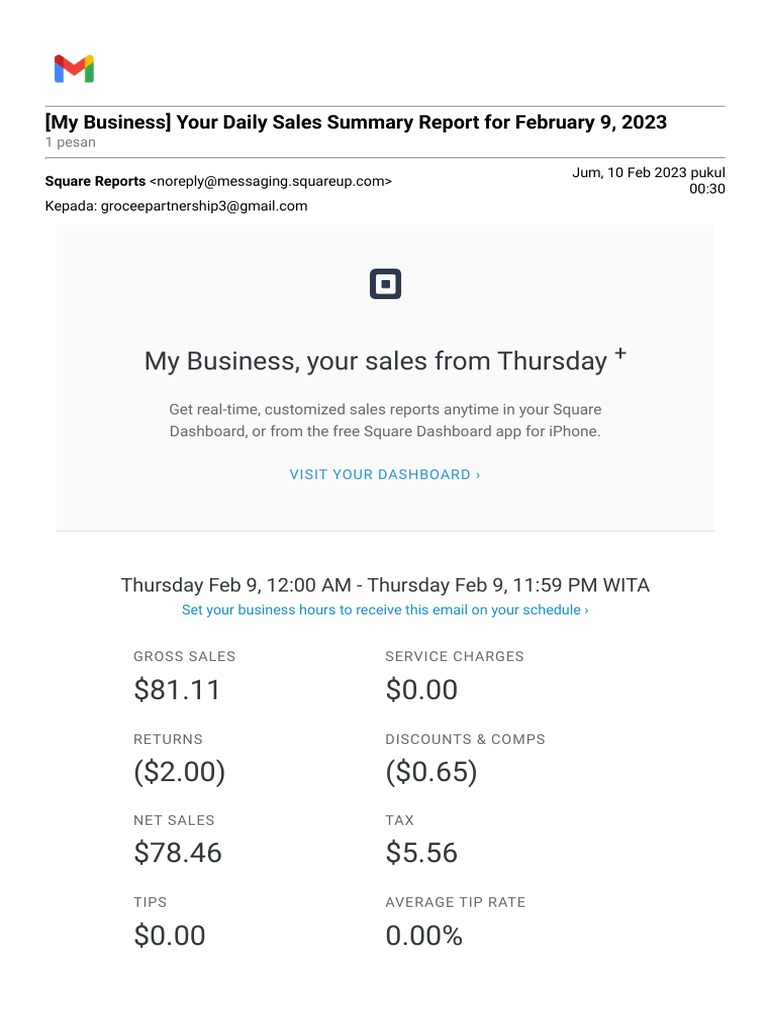The width and height of the screenshot is (768, 1024).
Task: Click the Gmail logo icon
Action: click(x=74, y=69)
